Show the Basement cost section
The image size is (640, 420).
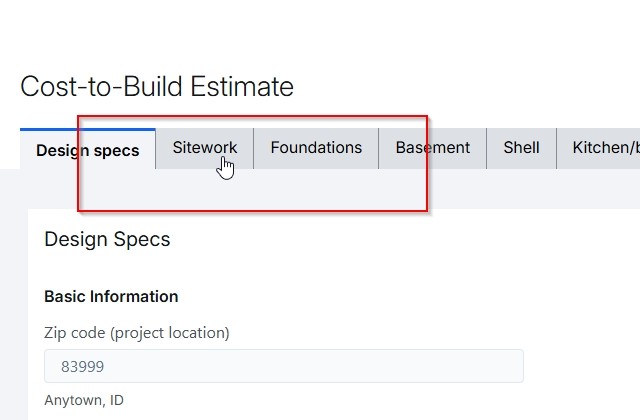click(x=432, y=148)
